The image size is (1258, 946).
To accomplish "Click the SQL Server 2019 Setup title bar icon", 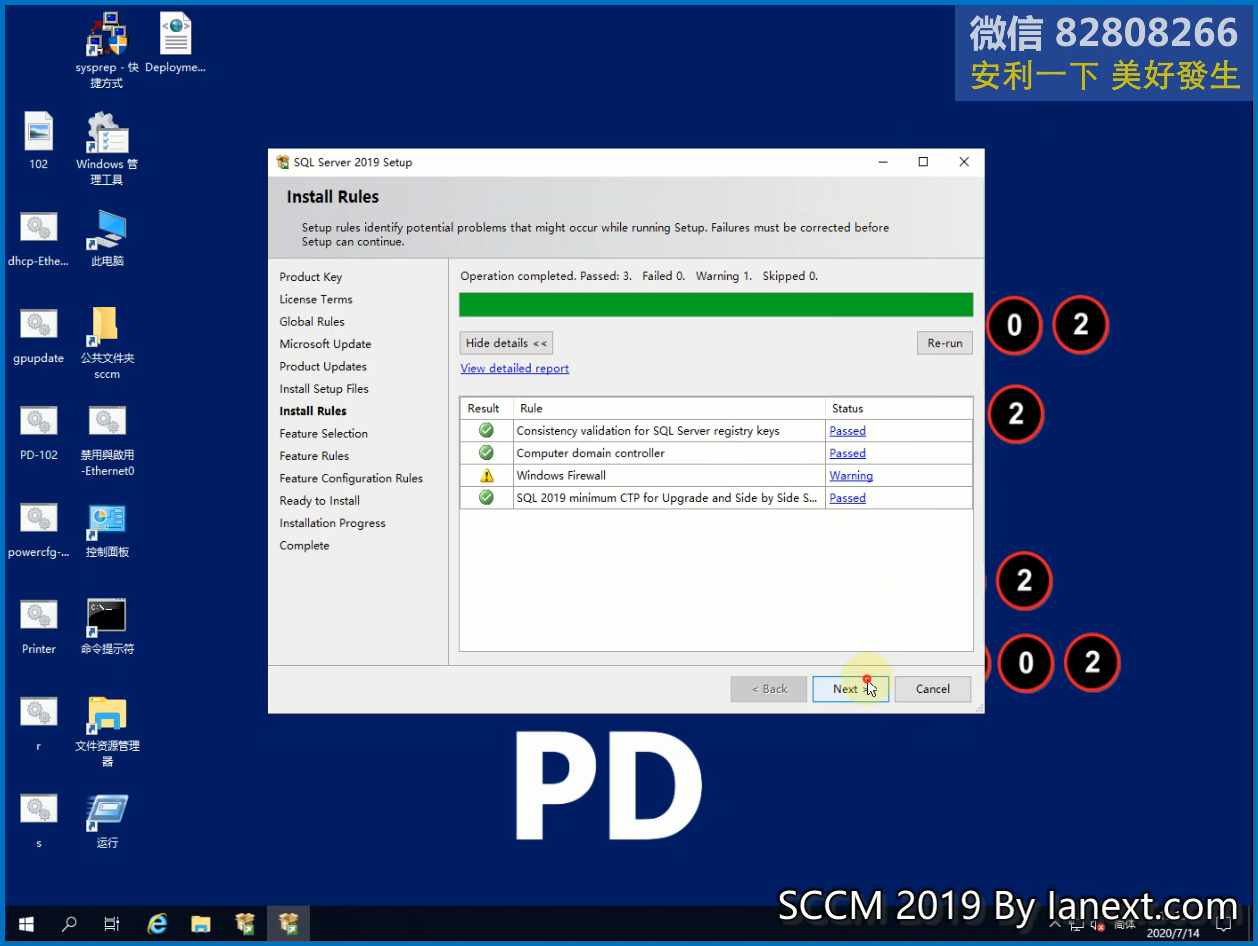I will coord(283,162).
